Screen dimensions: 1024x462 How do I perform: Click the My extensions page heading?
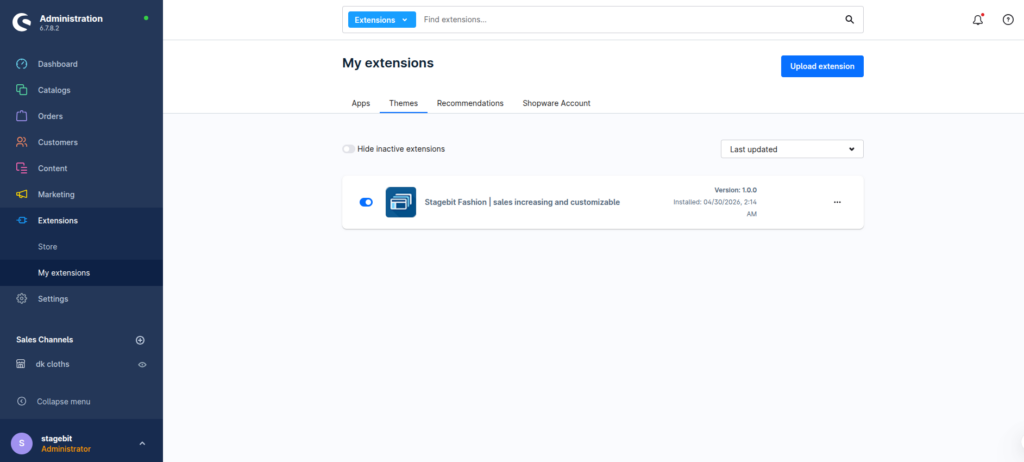388,63
